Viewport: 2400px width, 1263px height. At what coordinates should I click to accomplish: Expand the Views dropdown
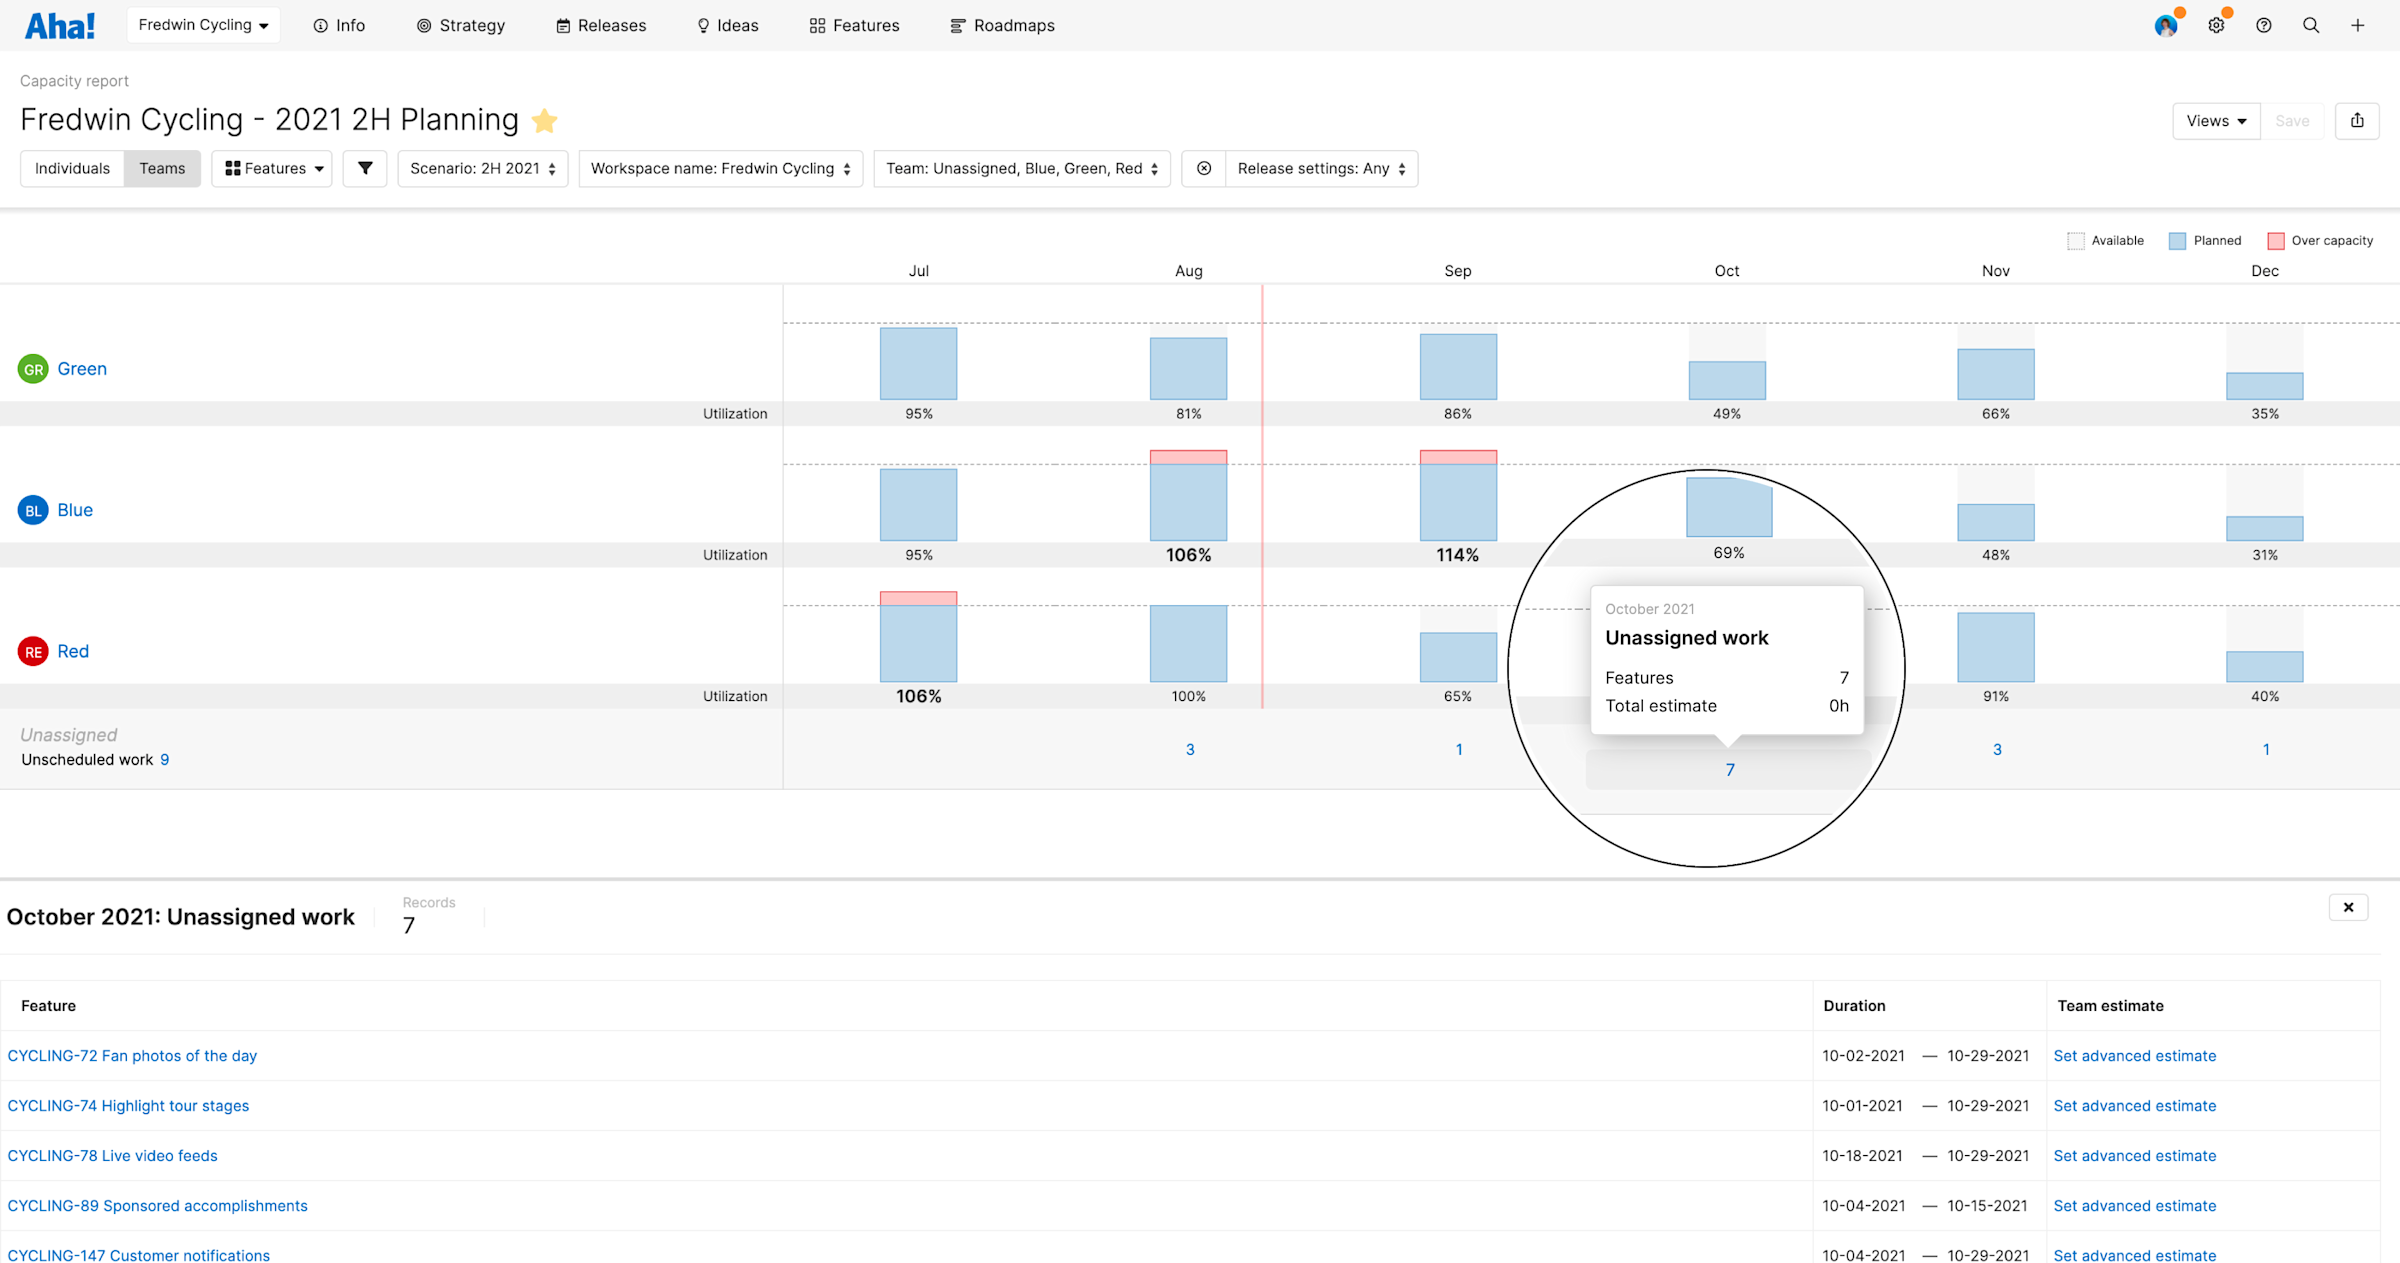2216,120
